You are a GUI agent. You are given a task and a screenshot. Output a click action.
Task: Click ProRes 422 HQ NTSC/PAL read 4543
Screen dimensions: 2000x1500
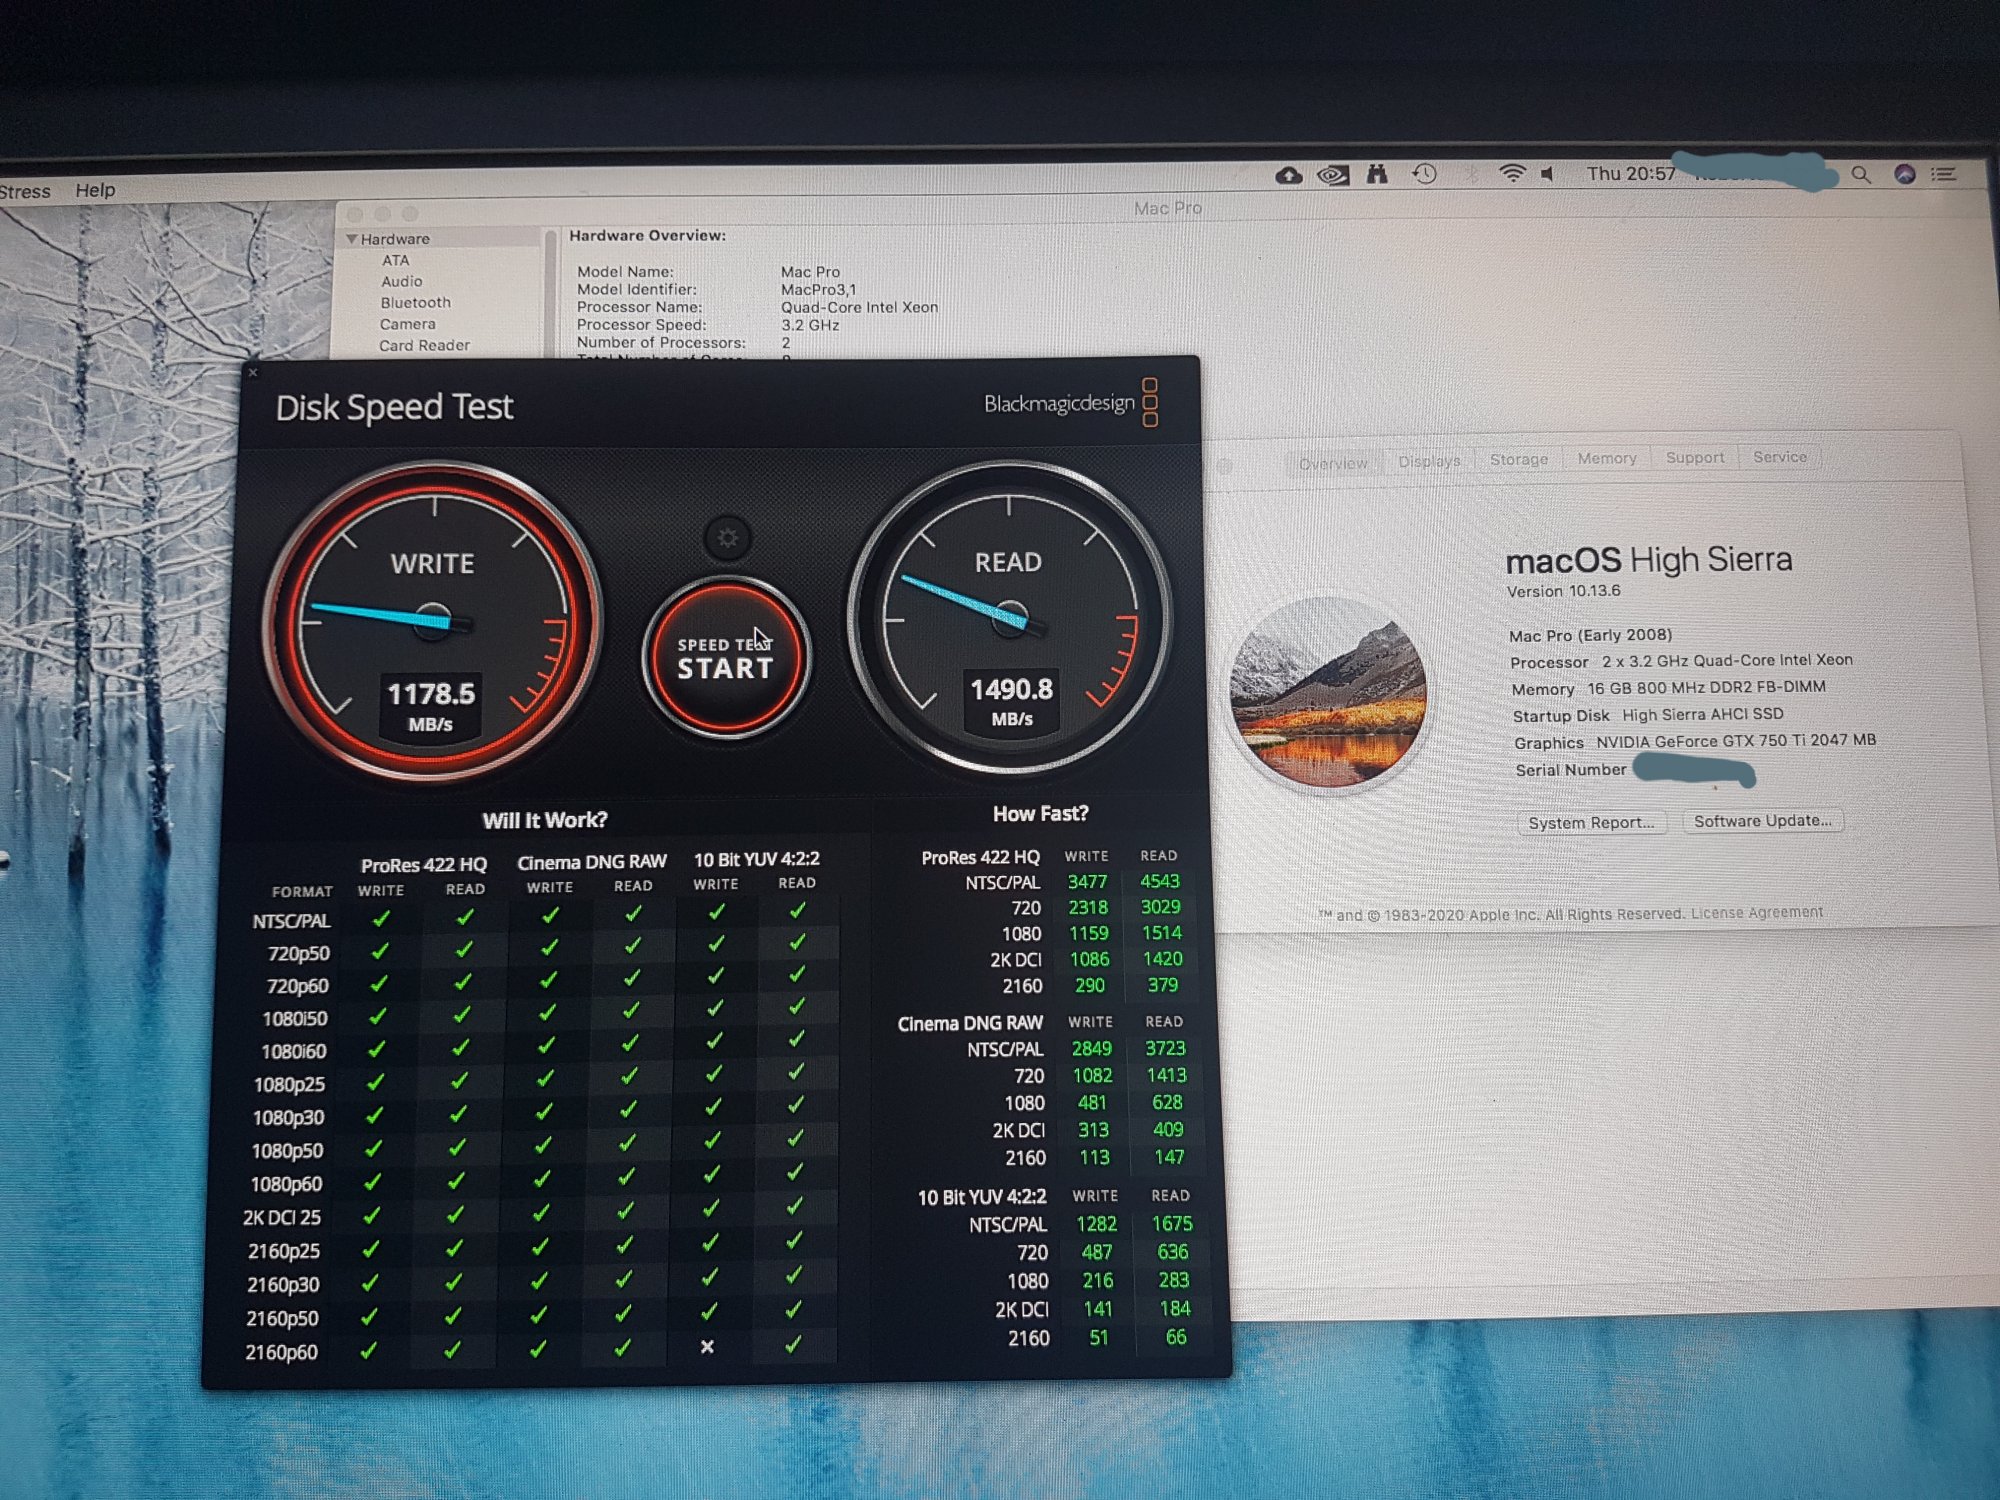coord(1160,881)
